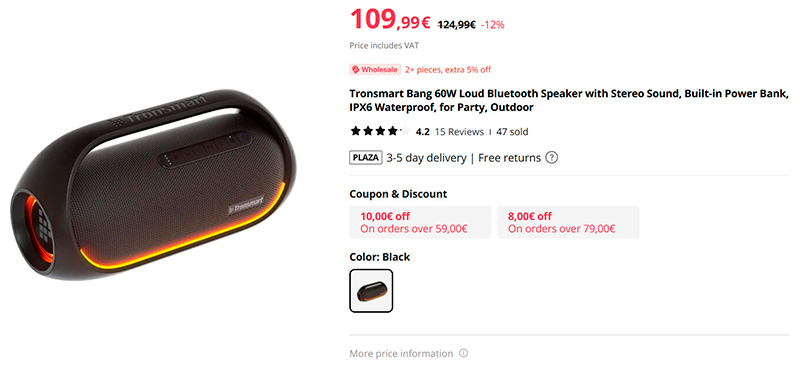
Task: Click the 47 sold count
Action: (x=512, y=132)
